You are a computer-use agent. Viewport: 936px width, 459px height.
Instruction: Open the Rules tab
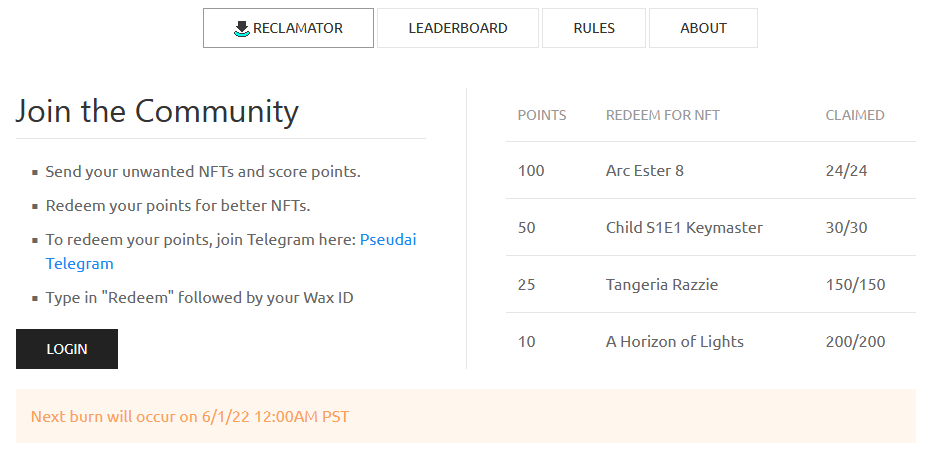point(594,28)
